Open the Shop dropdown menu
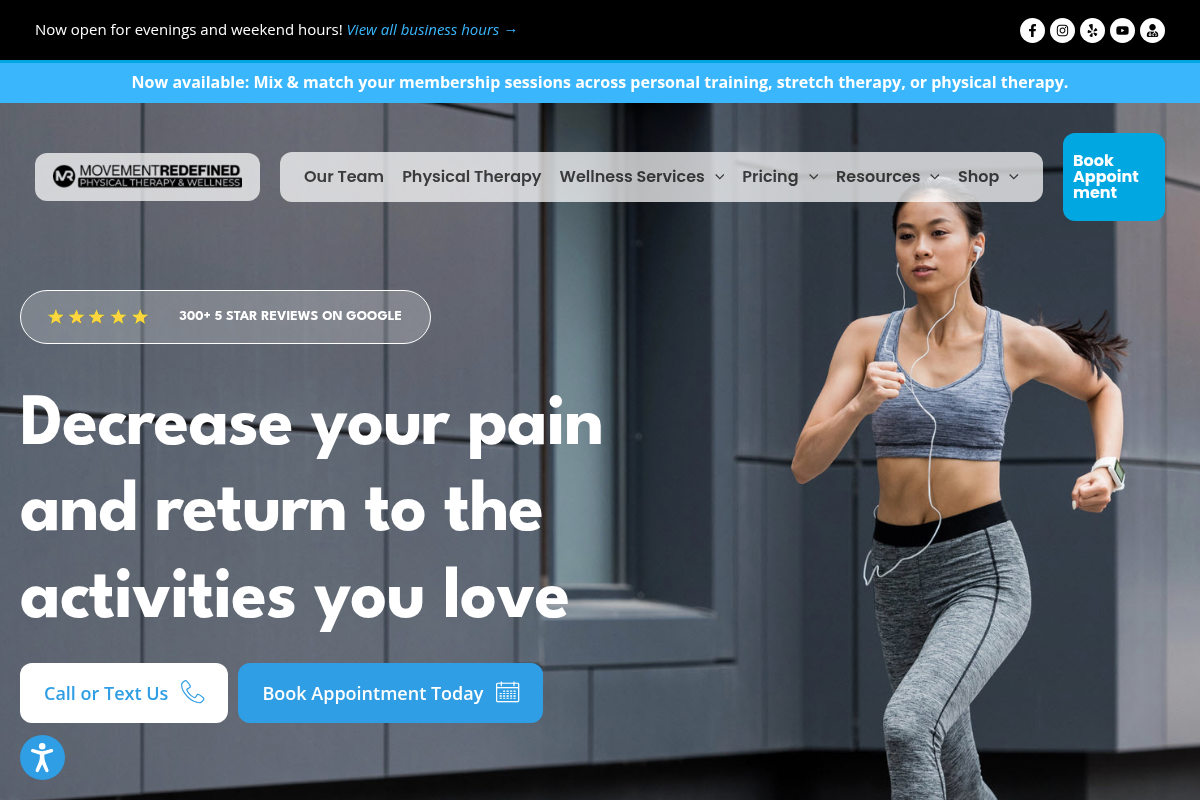Image resolution: width=1200 pixels, height=800 pixels. pyautogui.click(x=988, y=176)
